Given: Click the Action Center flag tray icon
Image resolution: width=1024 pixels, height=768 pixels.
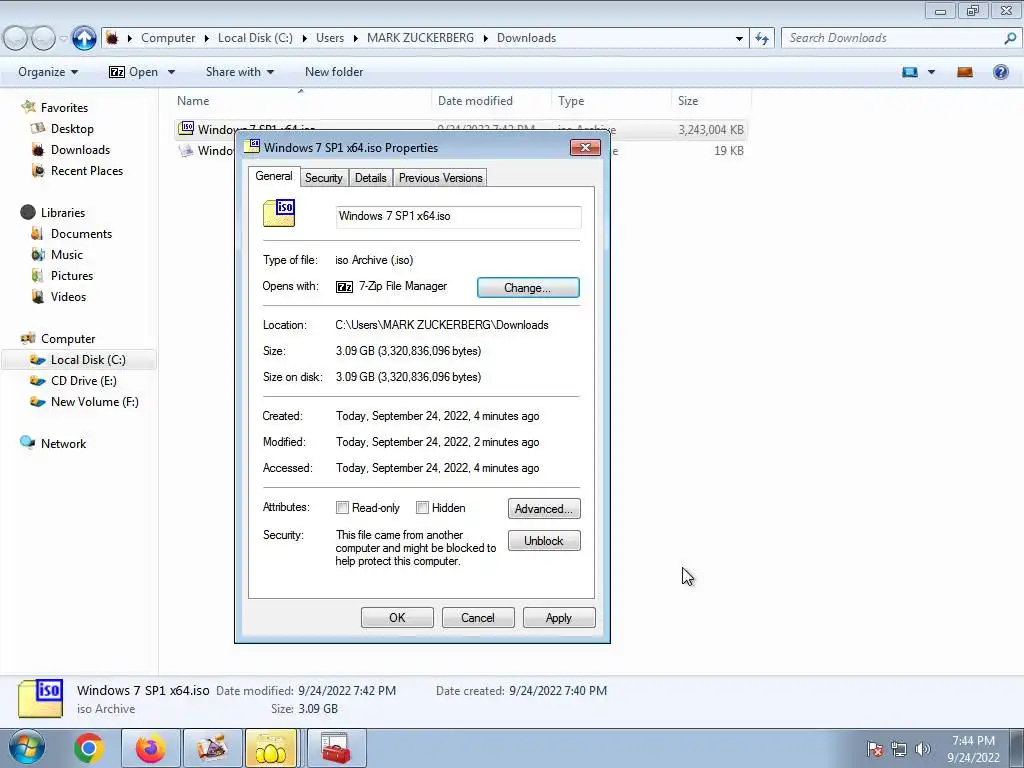Looking at the screenshot, I should coord(874,749).
